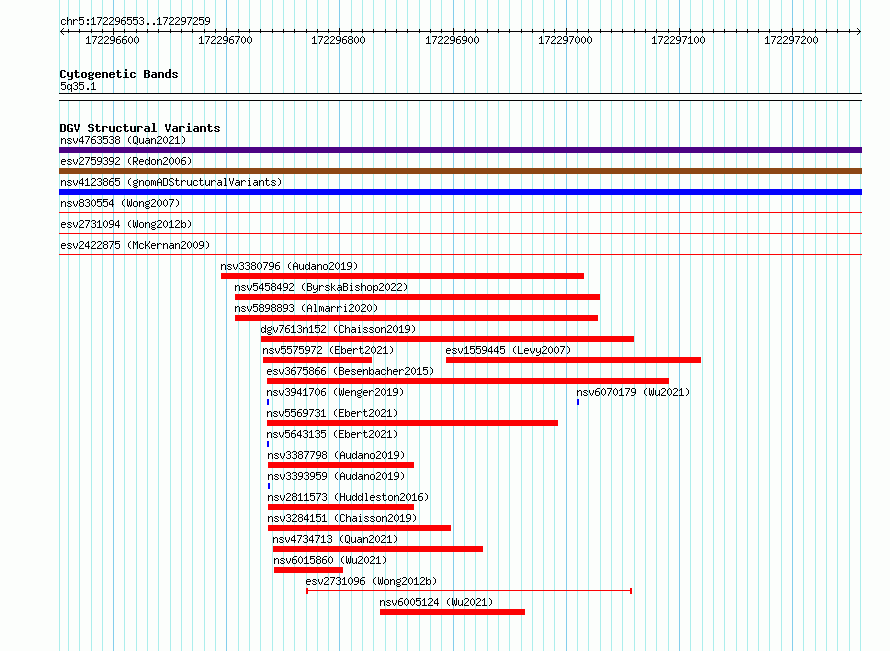Click the nsv2811573 (Huddleston2016) label

[x=348, y=497]
